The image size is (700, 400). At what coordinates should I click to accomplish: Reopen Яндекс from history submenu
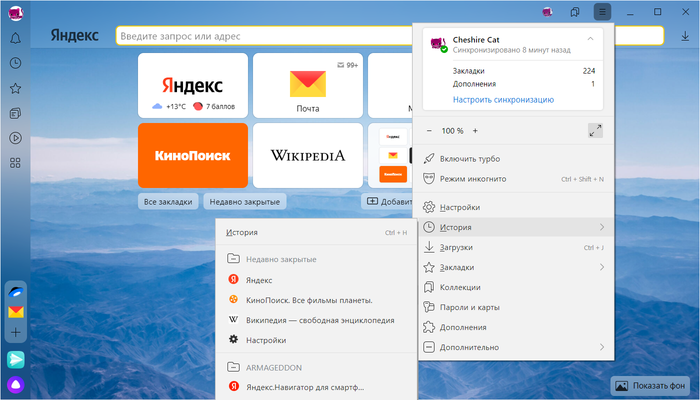click(317, 280)
